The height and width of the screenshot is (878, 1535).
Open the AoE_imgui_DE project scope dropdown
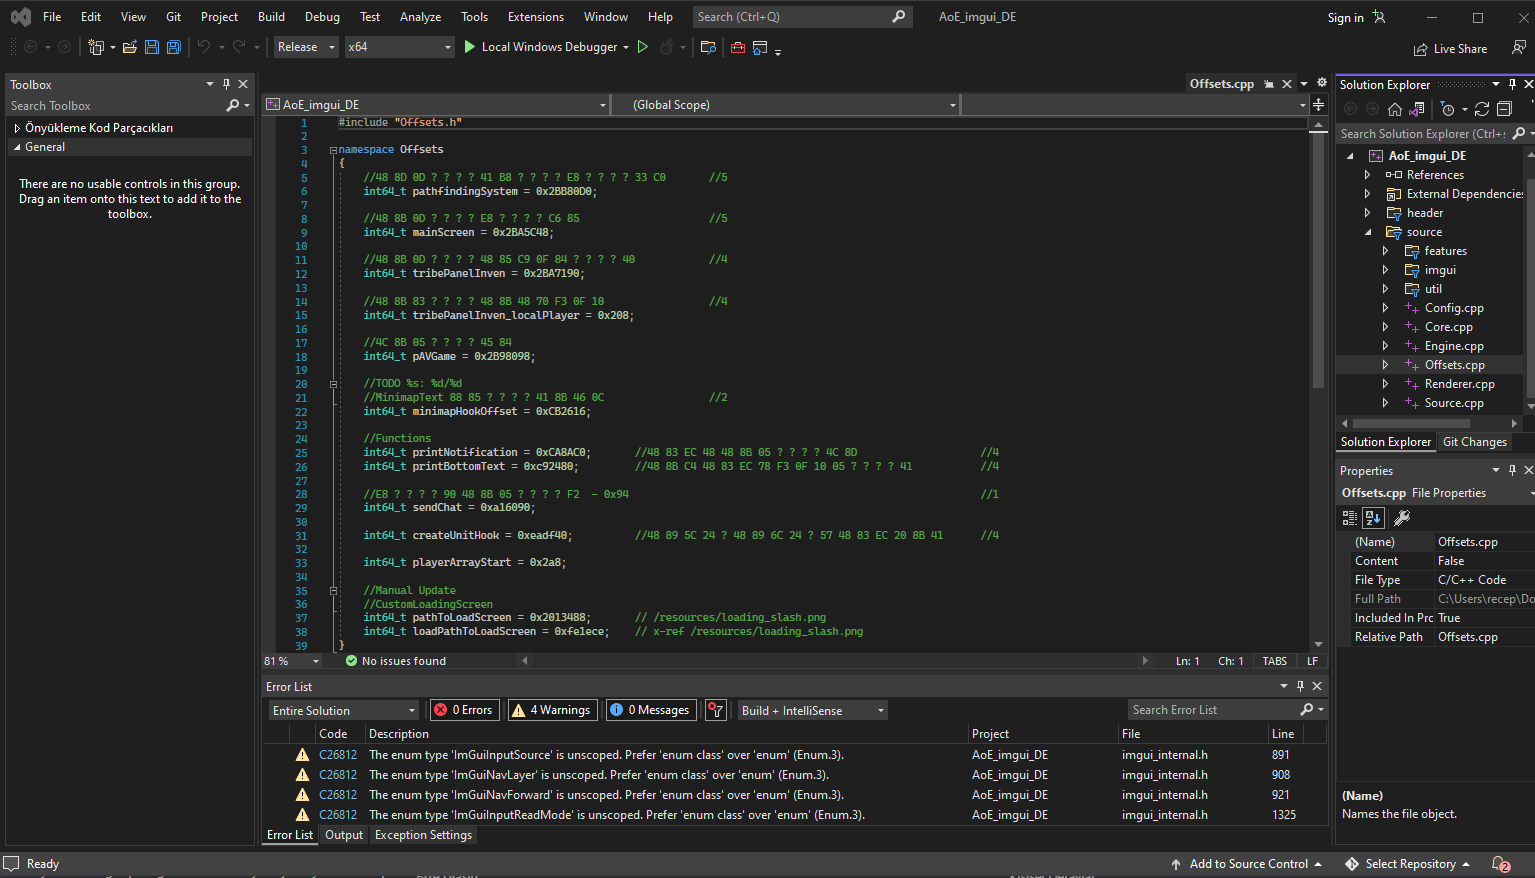[x=436, y=104]
